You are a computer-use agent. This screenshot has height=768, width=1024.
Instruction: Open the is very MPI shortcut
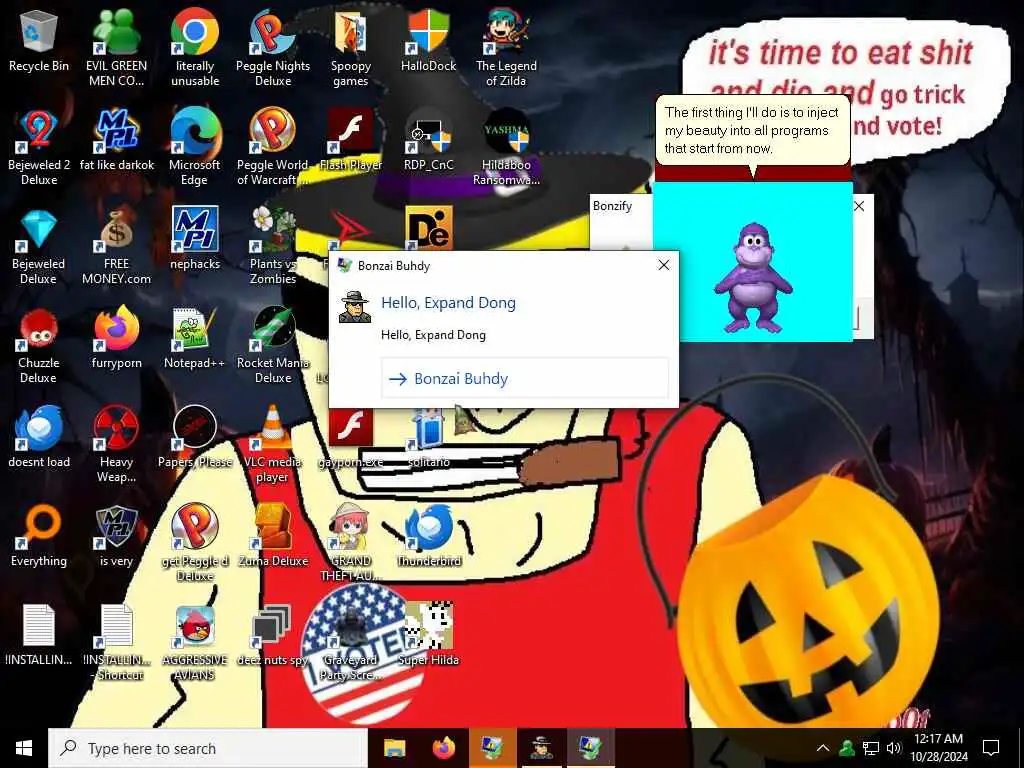pyautogui.click(x=116, y=537)
